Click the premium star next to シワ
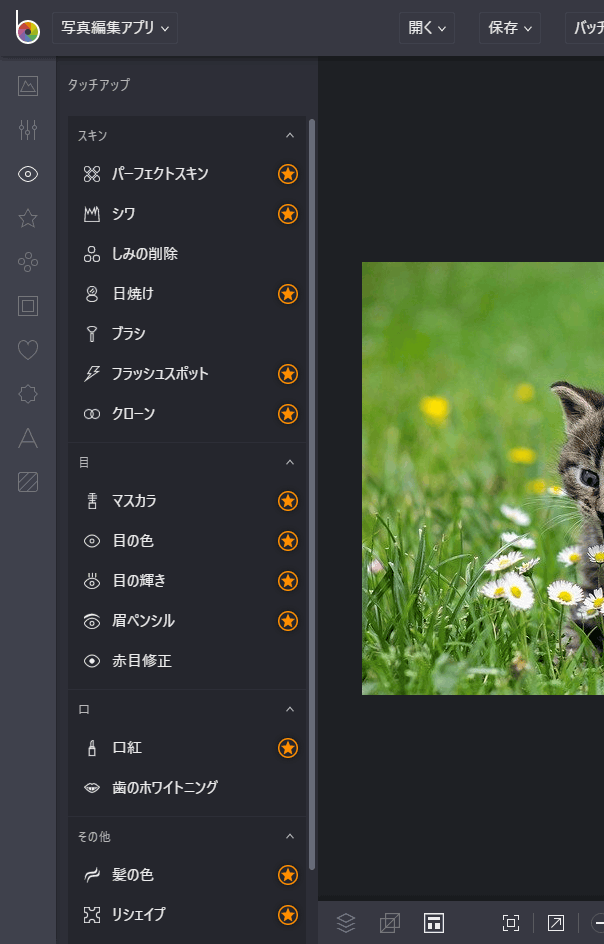 pyautogui.click(x=288, y=214)
